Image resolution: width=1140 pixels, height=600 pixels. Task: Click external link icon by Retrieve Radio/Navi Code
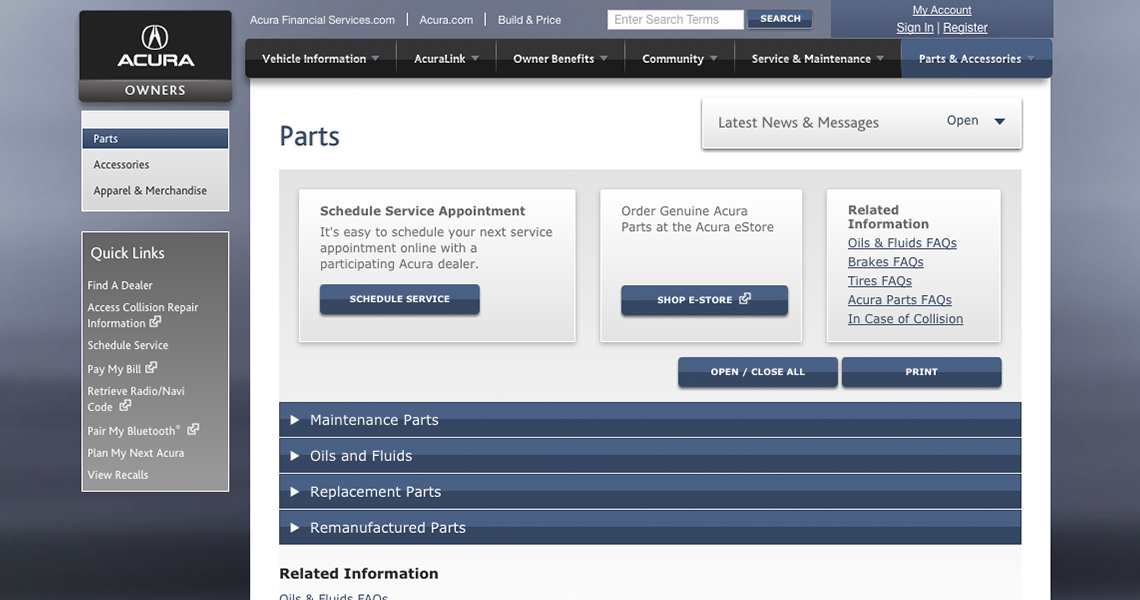pos(125,406)
